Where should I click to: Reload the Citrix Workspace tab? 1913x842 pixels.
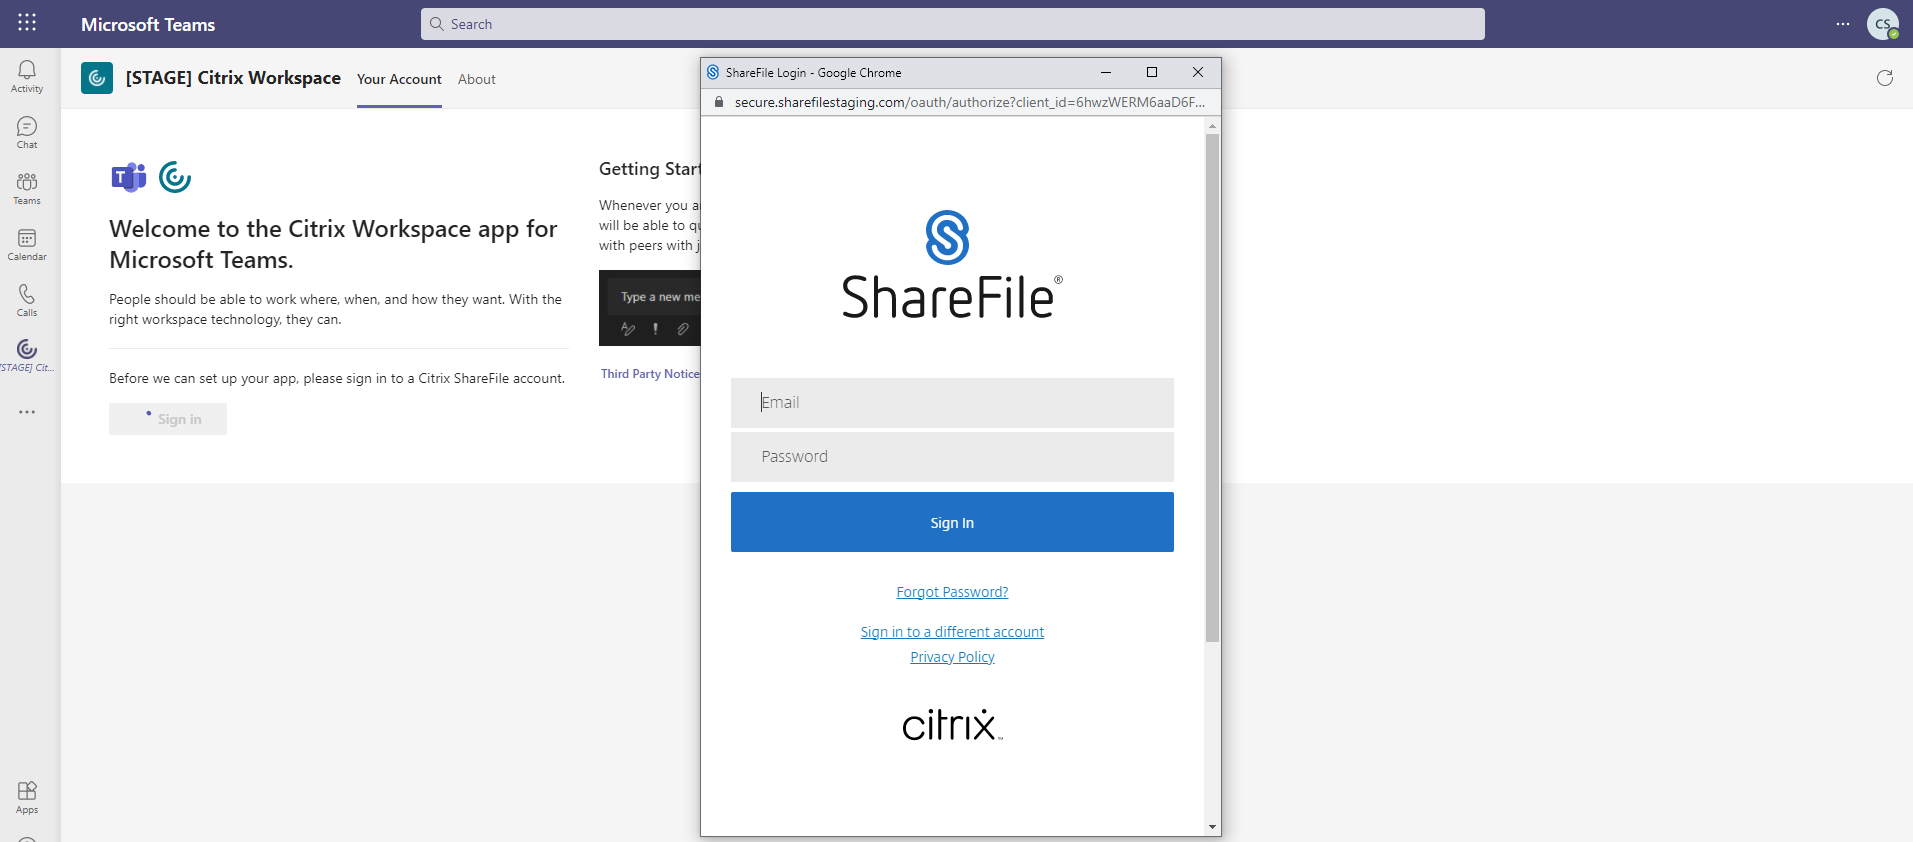(x=1885, y=78)
